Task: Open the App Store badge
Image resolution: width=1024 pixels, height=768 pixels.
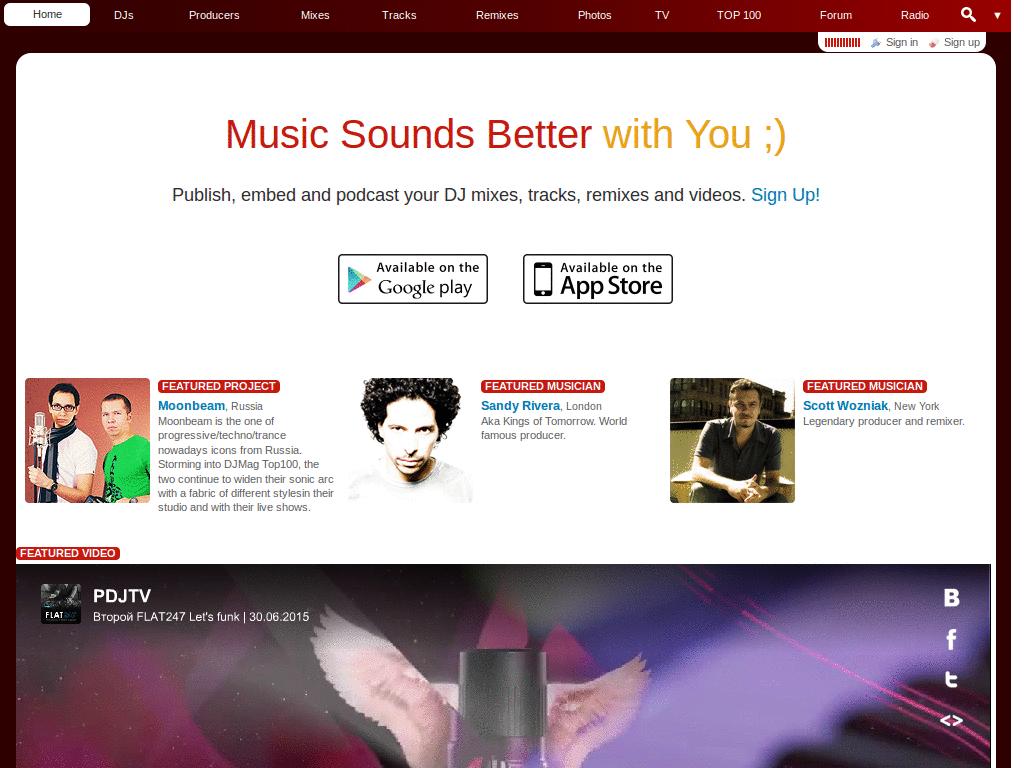Action: (598, 279)
